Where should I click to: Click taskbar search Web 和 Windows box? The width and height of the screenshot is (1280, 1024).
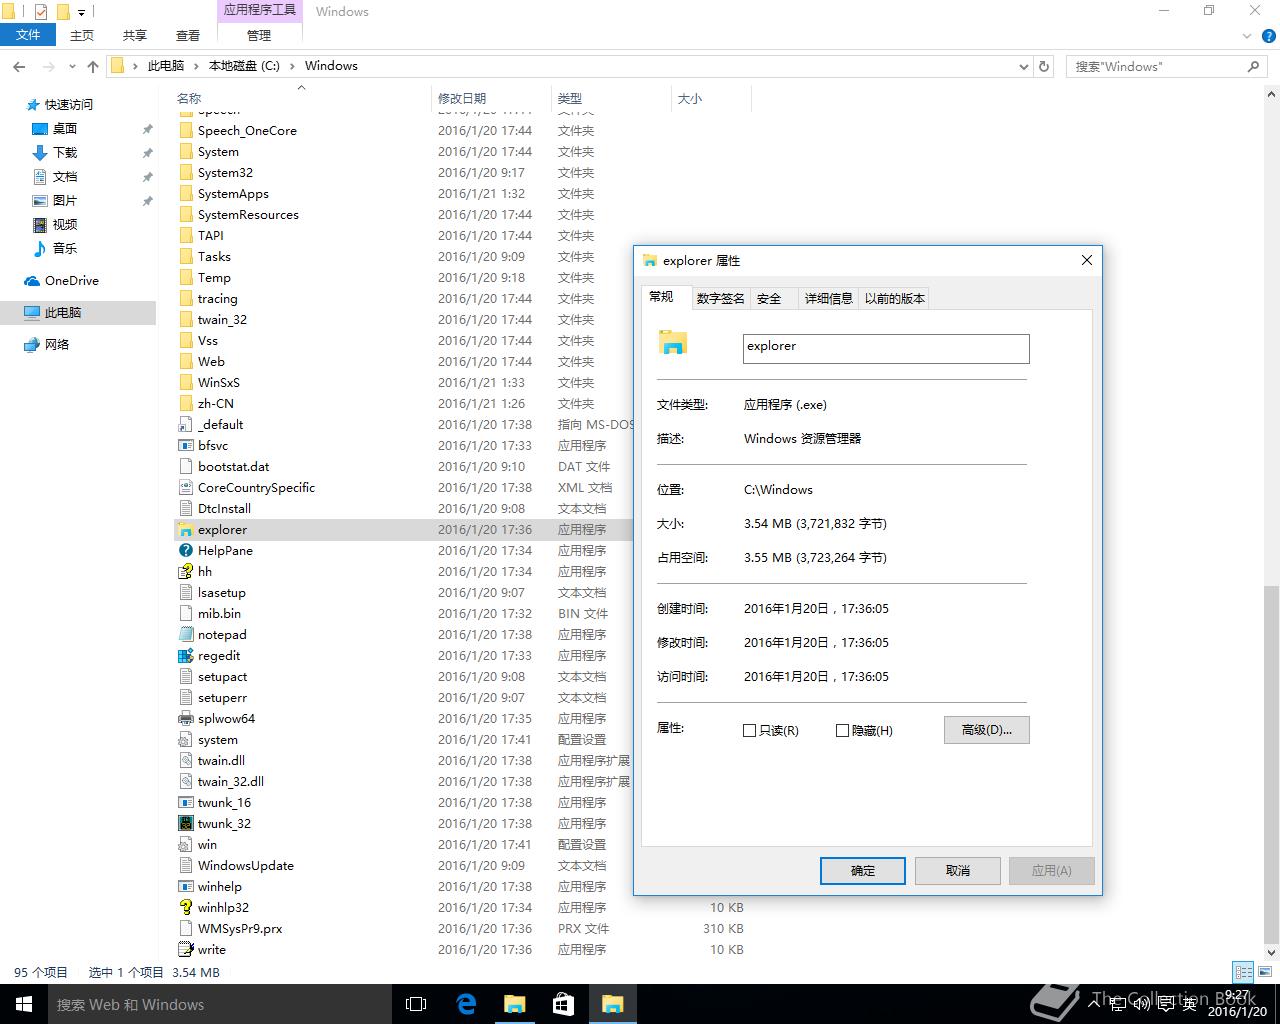pos(220,1004)
